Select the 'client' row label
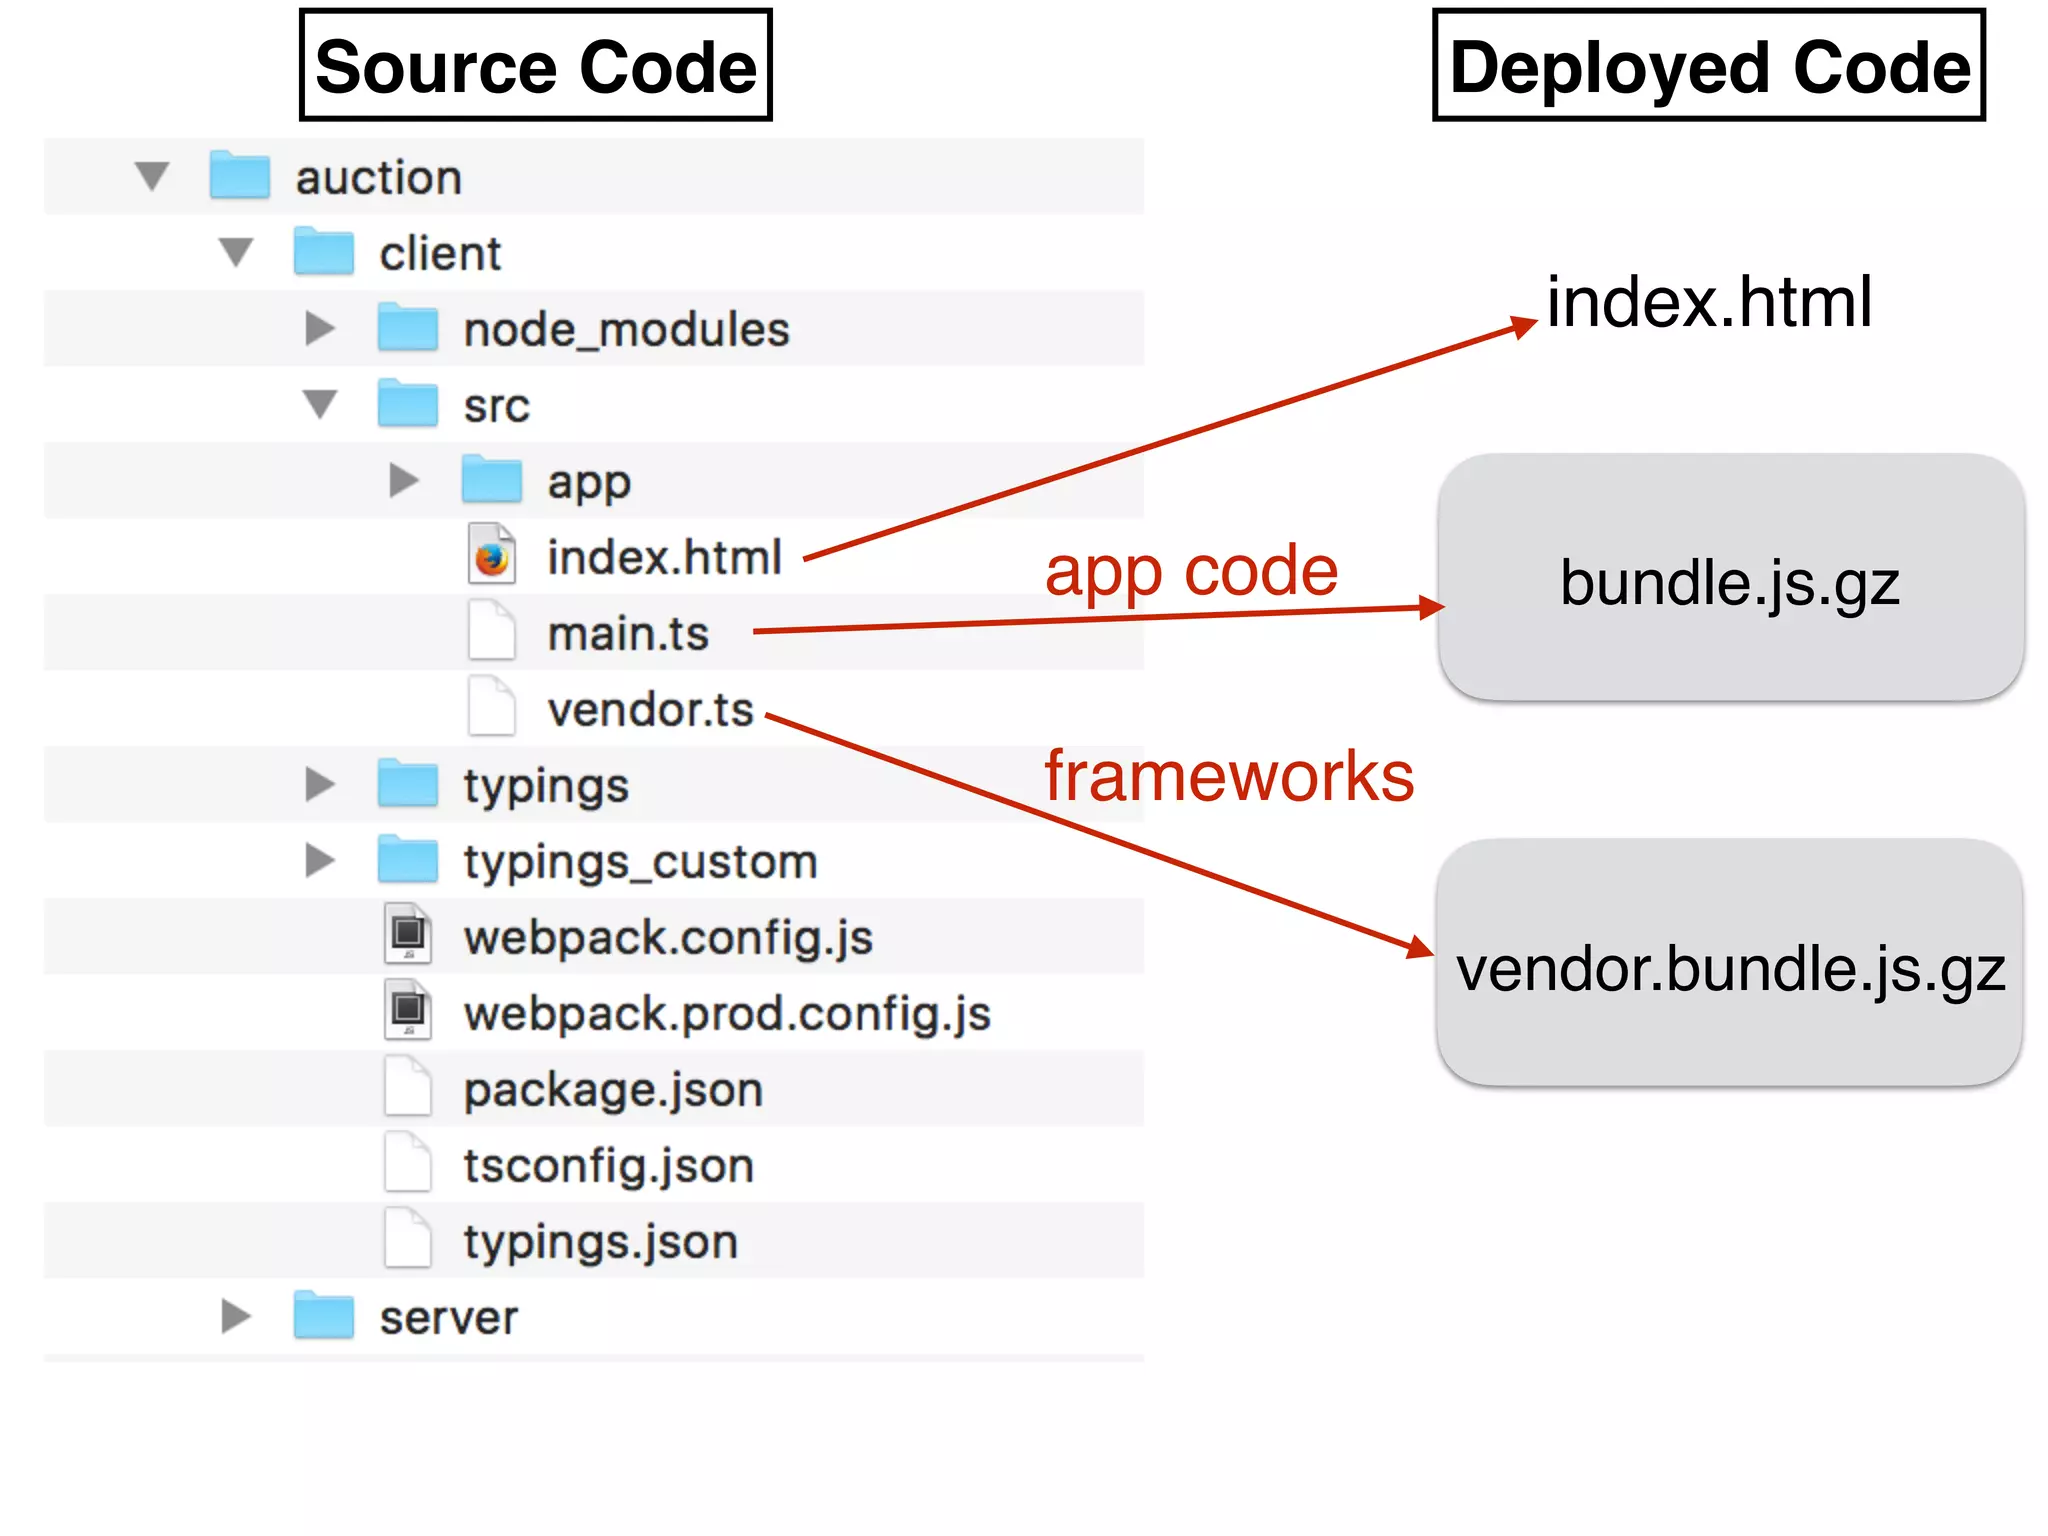The width and height of the screenshot is (2048, 1536). (440, 254)
